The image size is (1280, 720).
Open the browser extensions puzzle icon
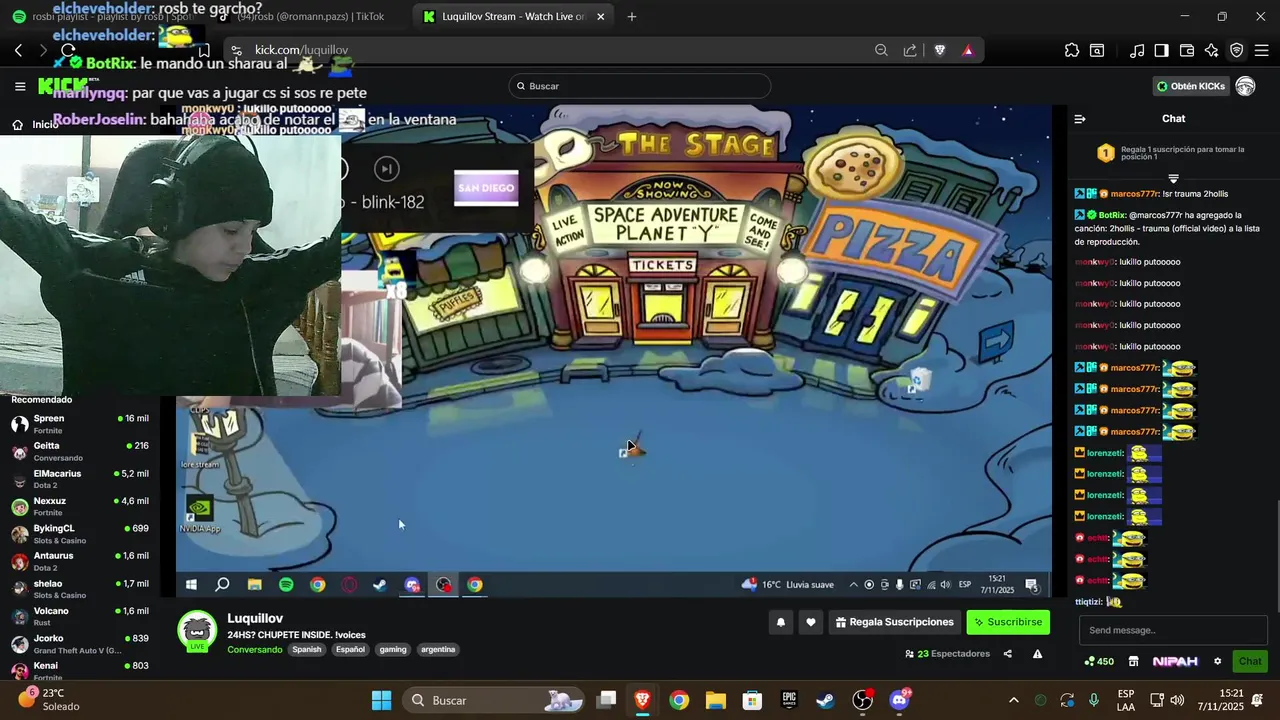[x=1072, y=50]
